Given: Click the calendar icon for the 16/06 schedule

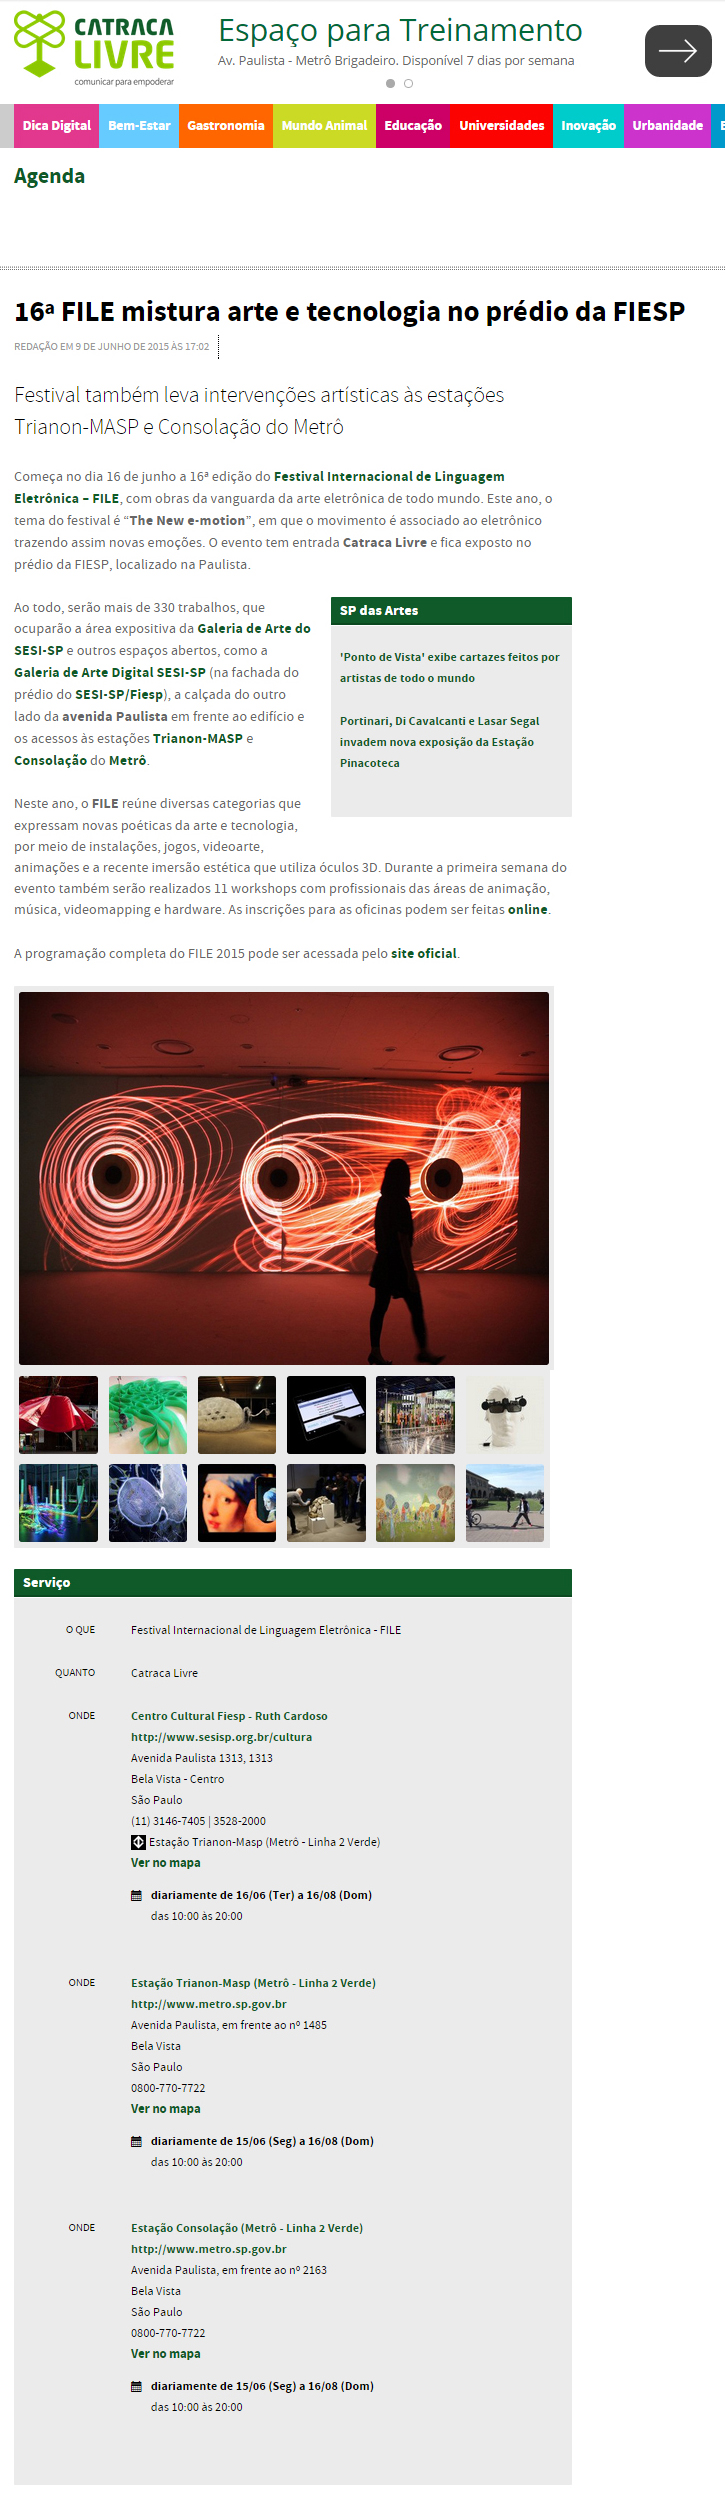Looking at the screenshot, I should tap(137, 1895).
